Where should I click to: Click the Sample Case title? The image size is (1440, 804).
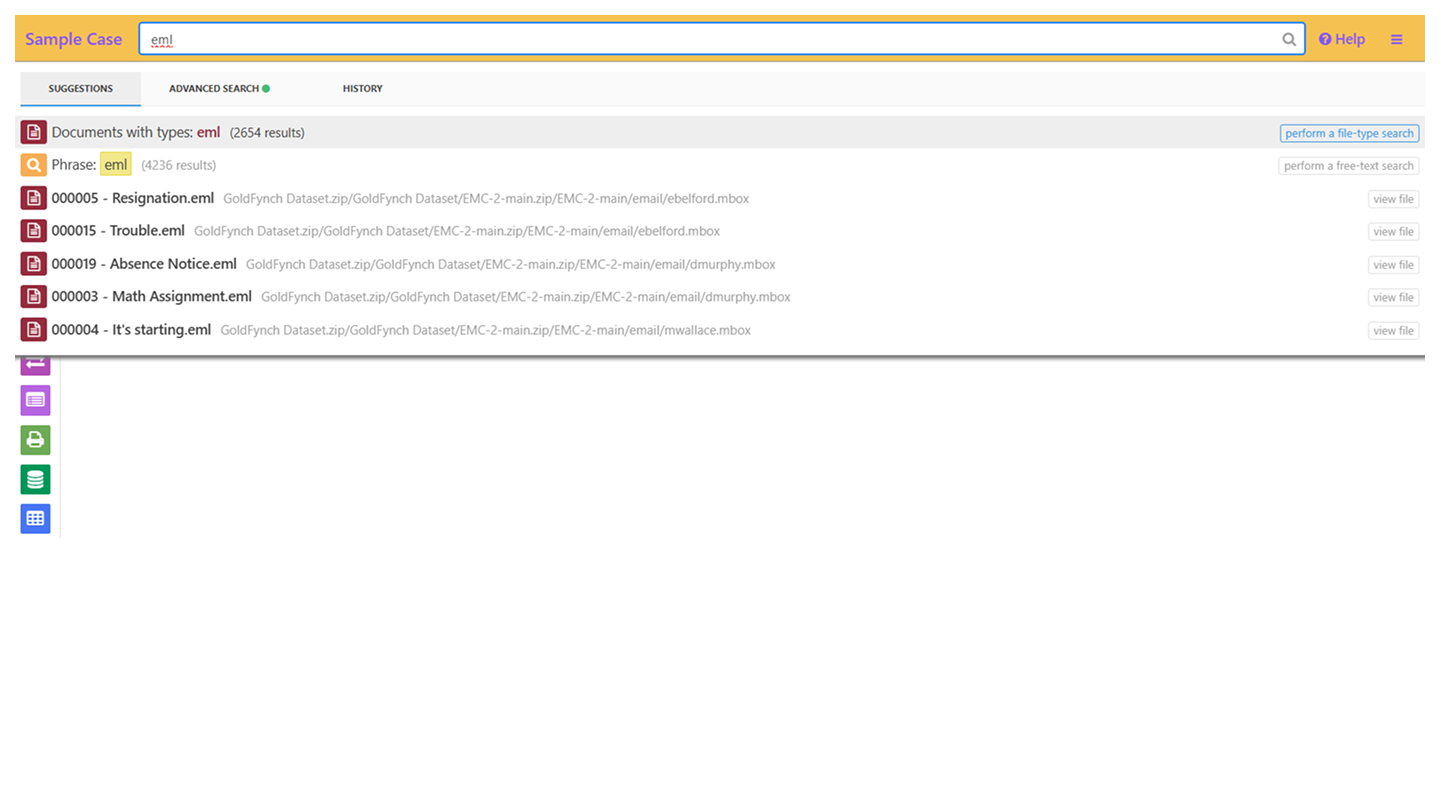pyautogui.click(x=73, y=40)
